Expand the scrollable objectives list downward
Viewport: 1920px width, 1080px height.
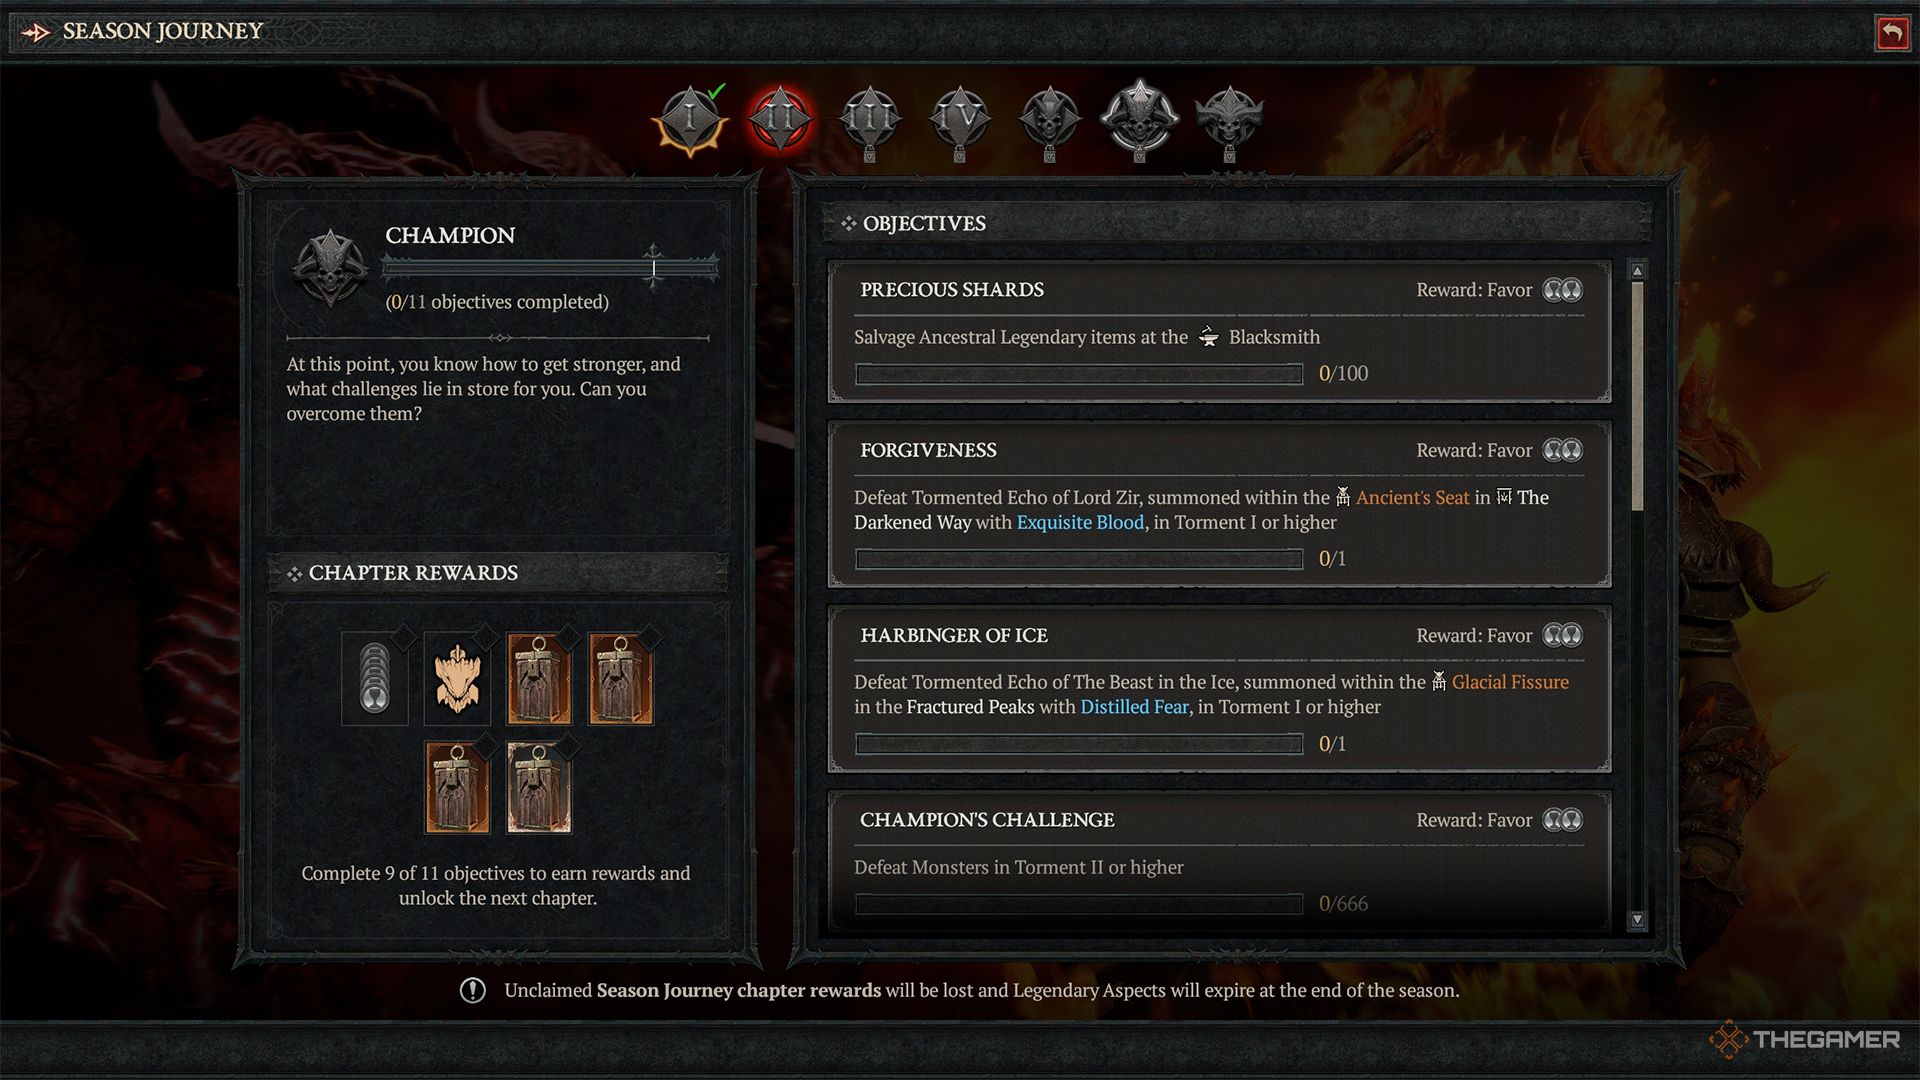1635,924
